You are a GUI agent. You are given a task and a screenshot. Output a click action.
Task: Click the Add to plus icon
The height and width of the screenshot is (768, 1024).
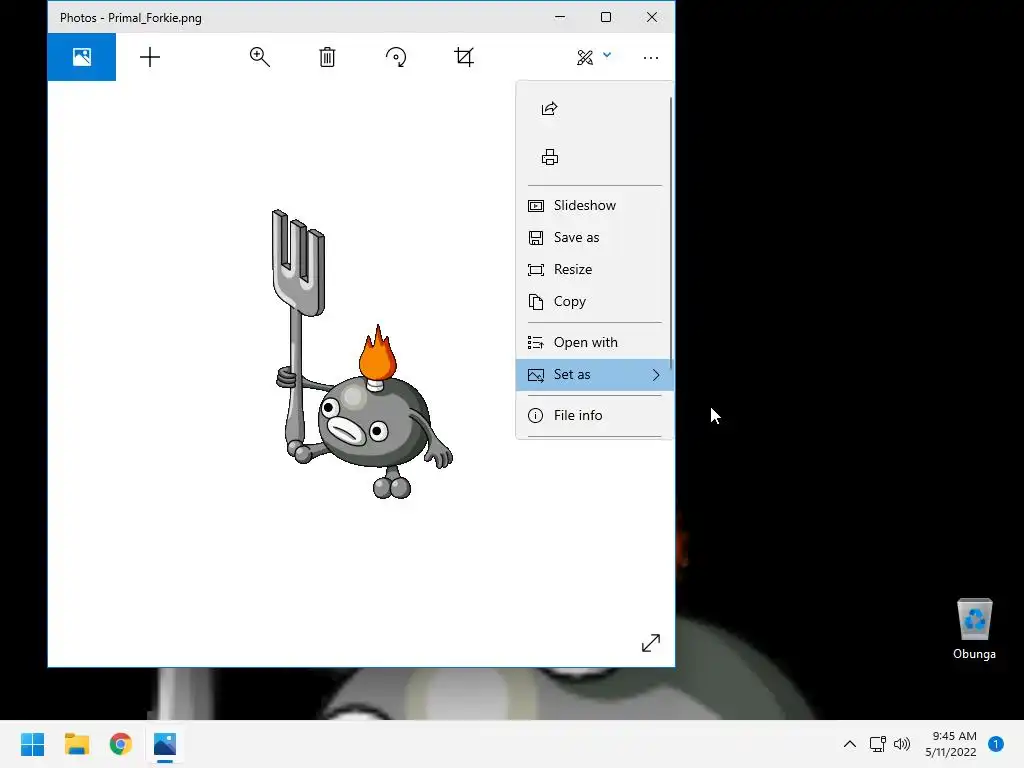pyautogui.click(x=150, y=57)
